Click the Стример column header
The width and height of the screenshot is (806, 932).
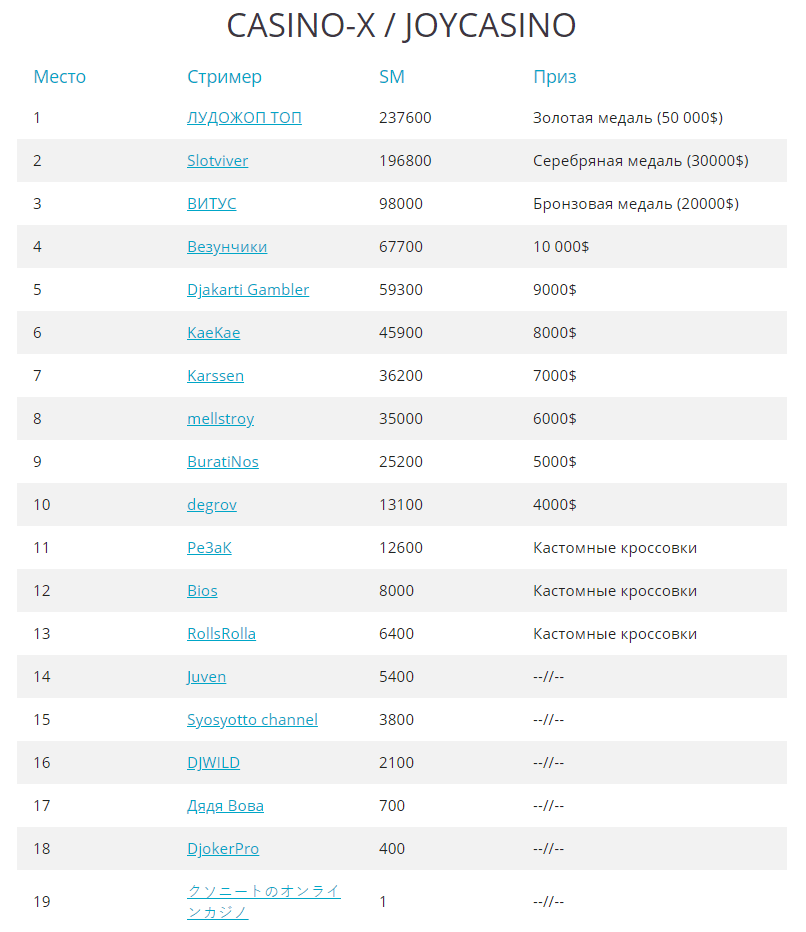tap(224, 77)
